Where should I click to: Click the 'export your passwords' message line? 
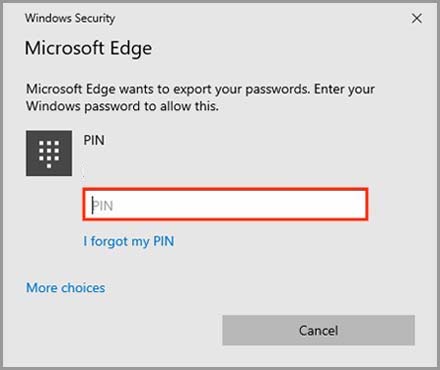click(200, 89)
